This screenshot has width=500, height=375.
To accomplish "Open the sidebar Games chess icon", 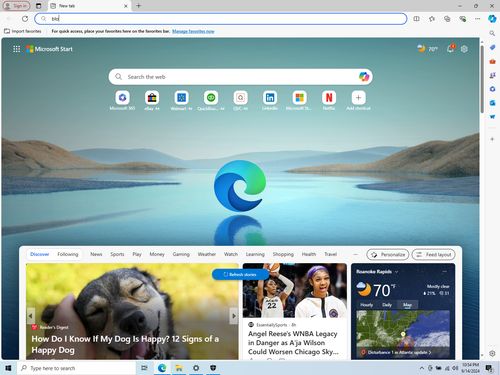I will tap(492, 75).
